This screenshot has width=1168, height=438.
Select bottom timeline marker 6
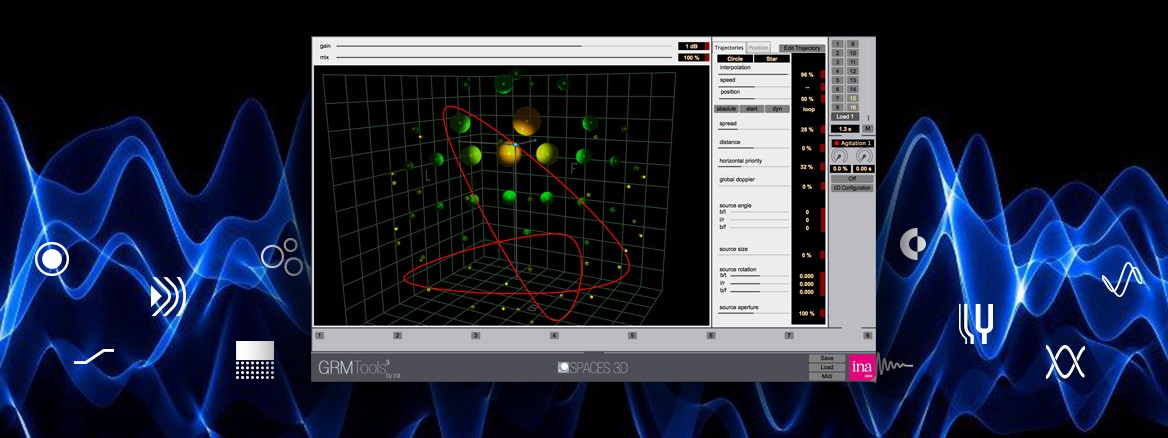pos(711,336)
